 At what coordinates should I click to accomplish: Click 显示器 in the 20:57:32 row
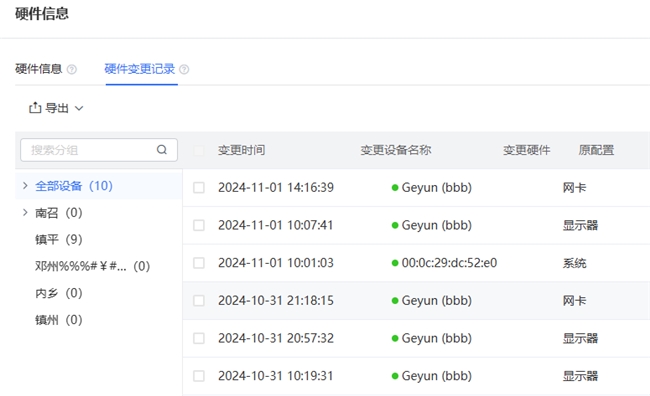(580, 339)
